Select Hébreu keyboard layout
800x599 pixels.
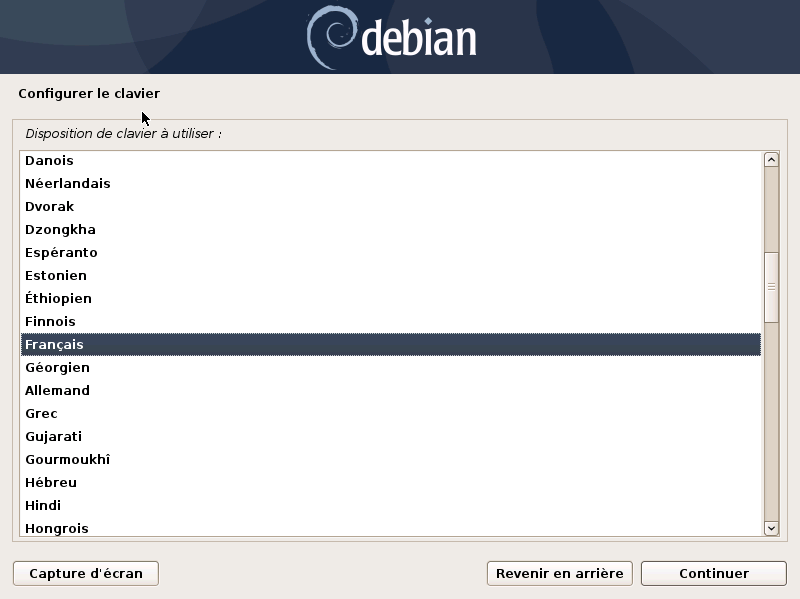[x=391, y=482]
